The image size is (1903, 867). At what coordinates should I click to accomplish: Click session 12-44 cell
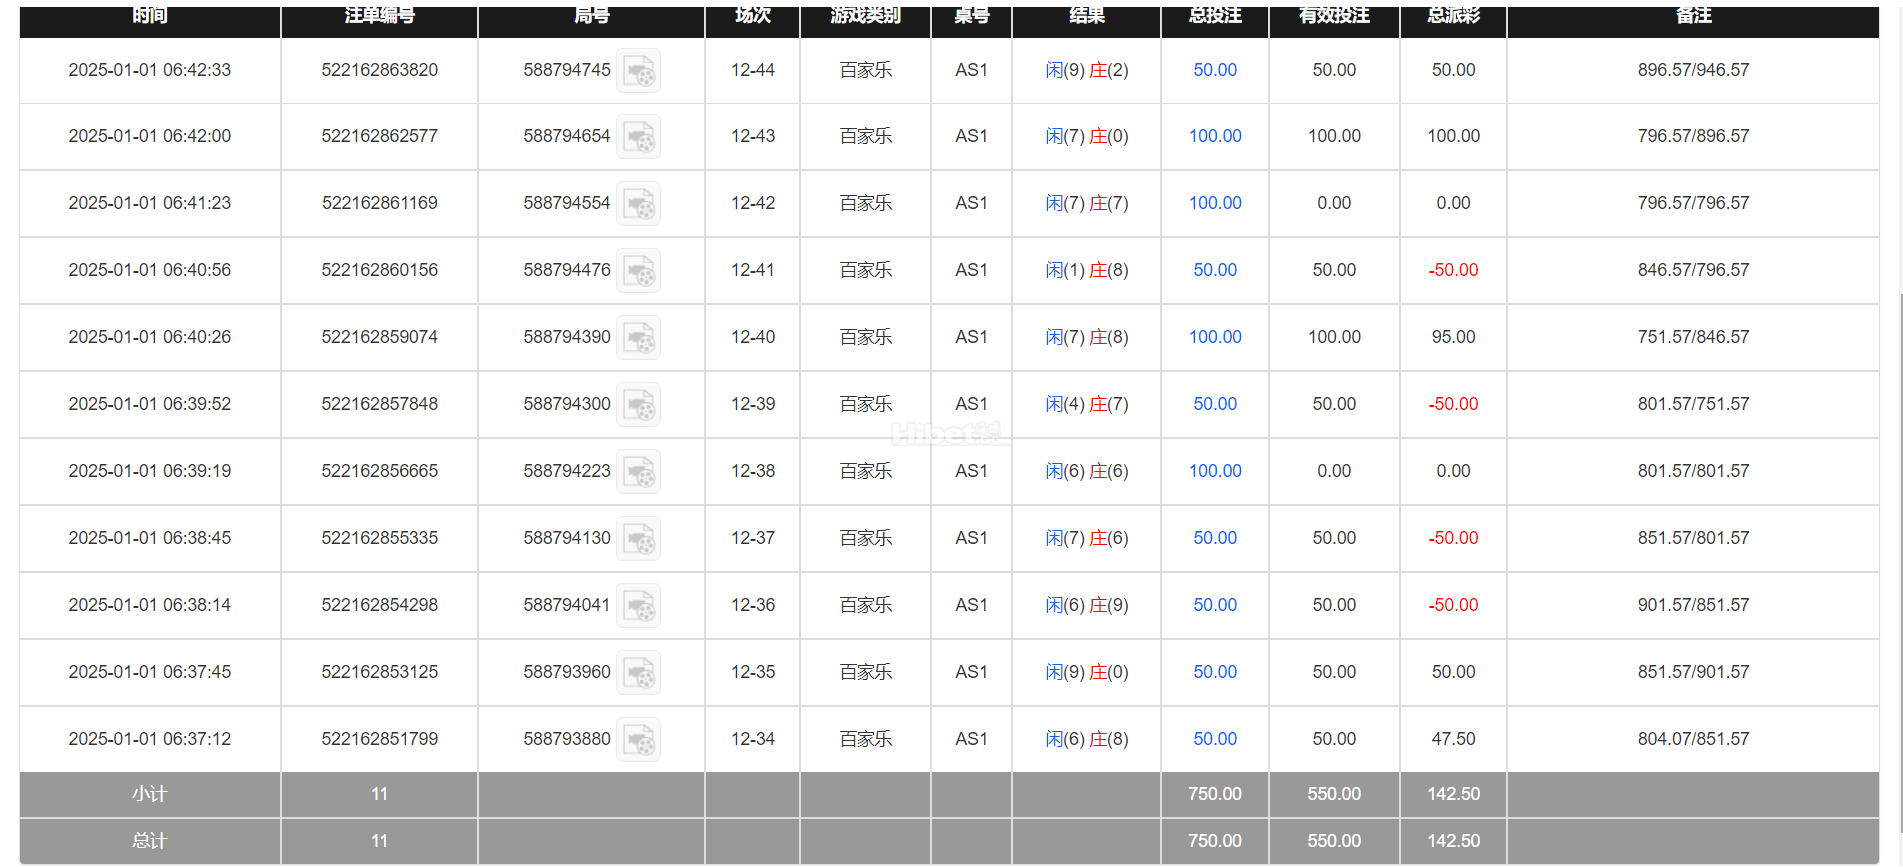point(753,70)
